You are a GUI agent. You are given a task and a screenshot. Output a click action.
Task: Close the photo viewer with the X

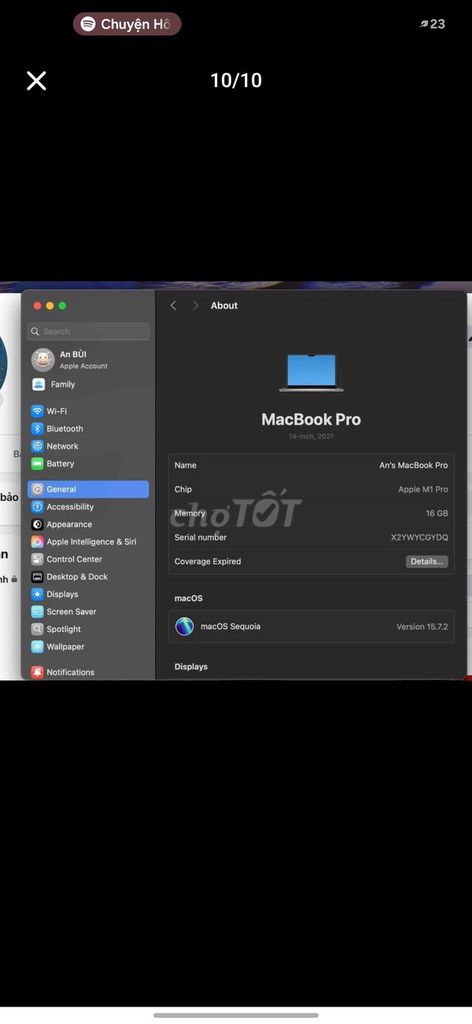coord(37,81)
